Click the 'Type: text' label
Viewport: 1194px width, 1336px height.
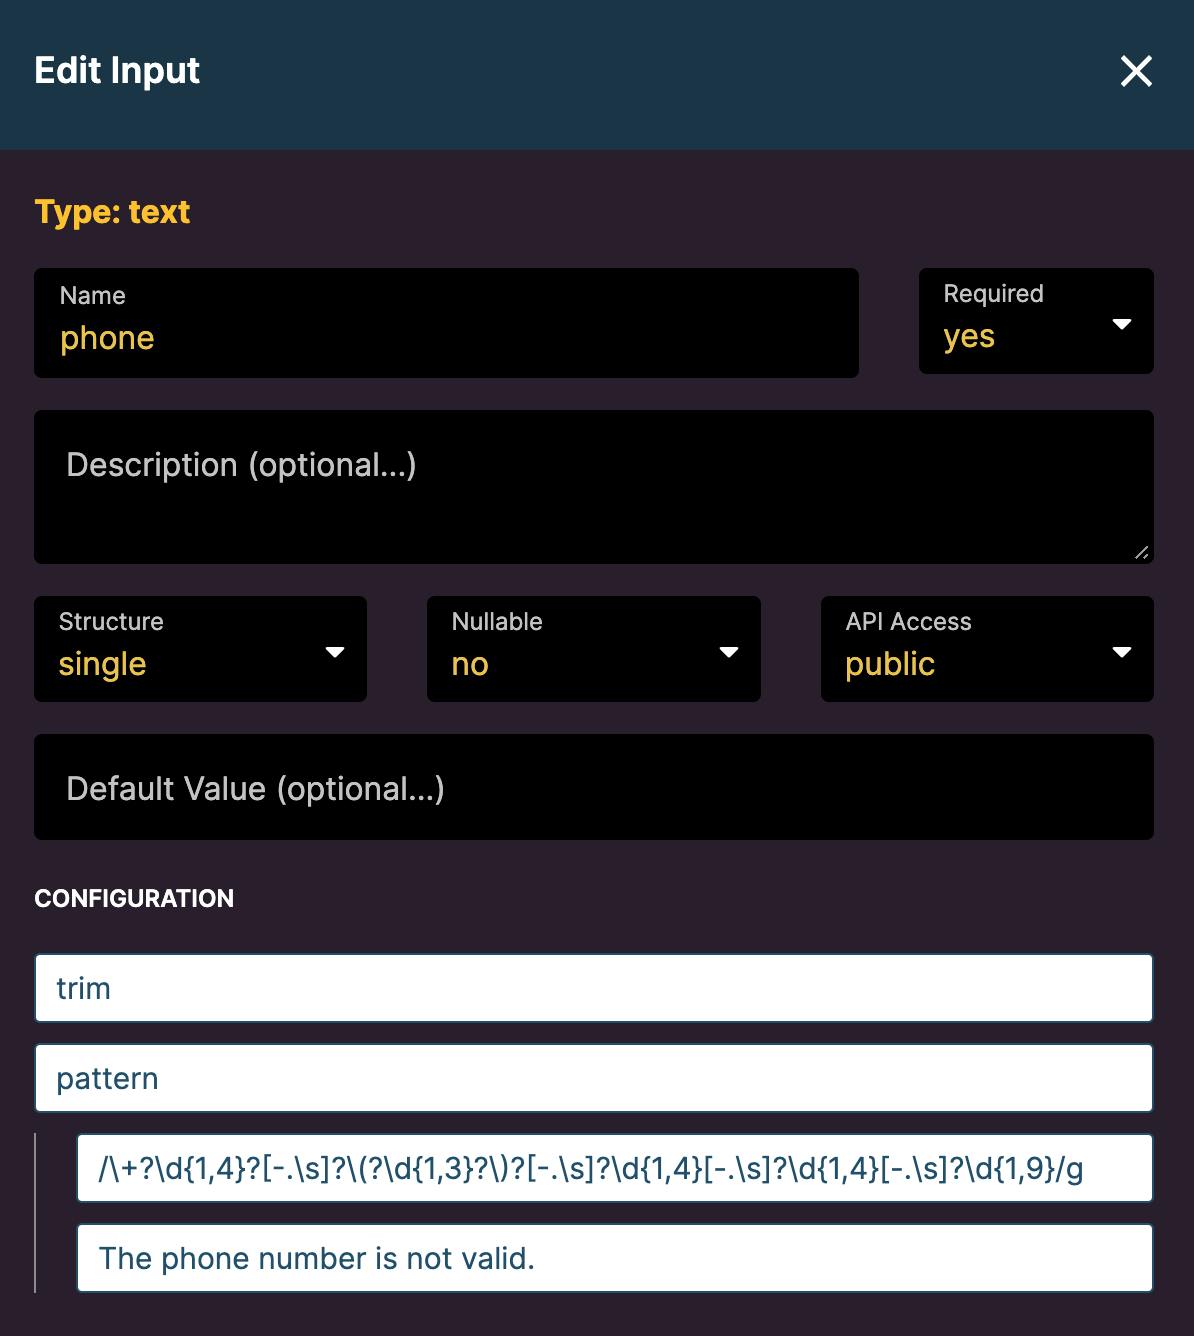point(112,212)
